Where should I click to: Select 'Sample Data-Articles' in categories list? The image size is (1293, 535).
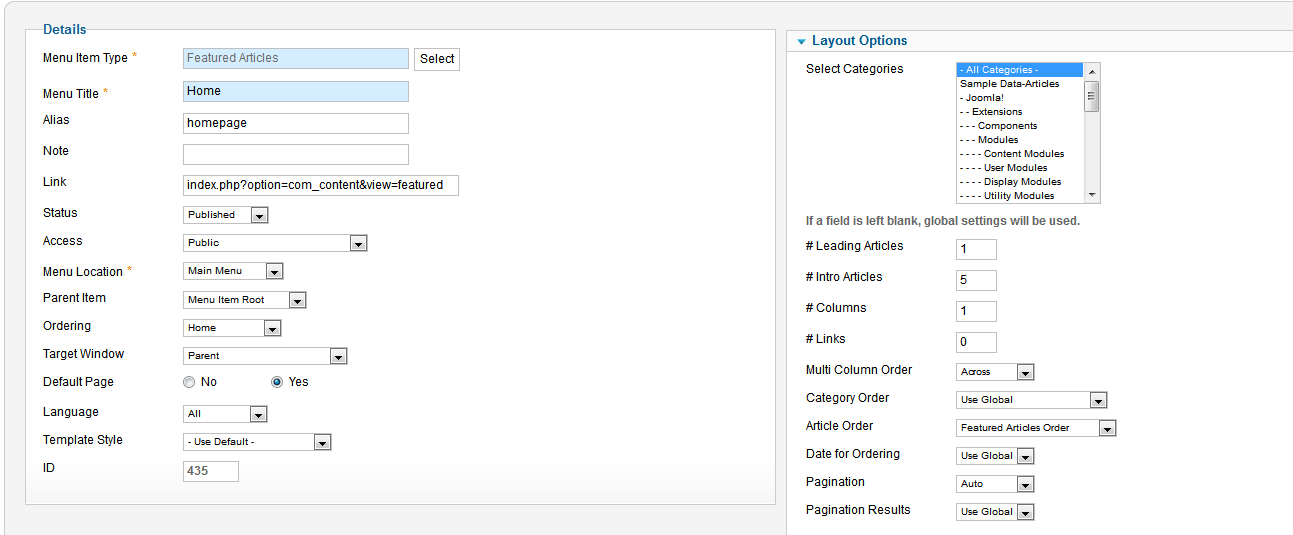1010,84
